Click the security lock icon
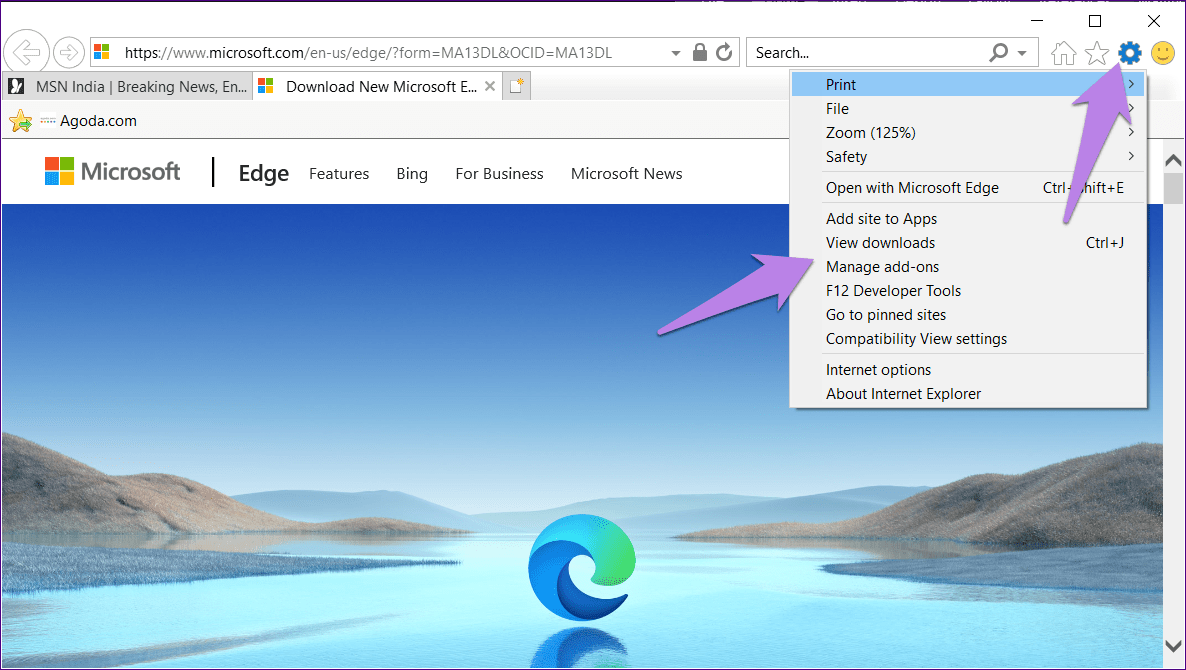 click(x=701, y=53)
